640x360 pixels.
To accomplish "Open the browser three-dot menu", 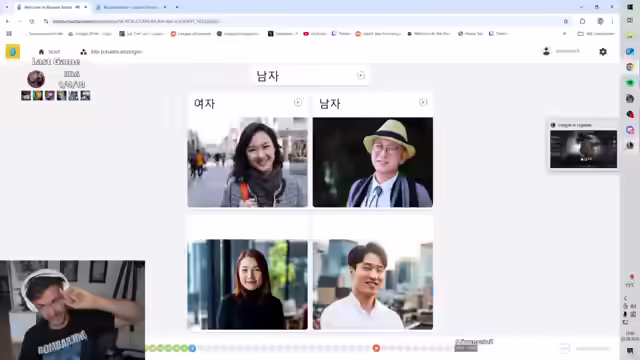I will pos(612,21).
